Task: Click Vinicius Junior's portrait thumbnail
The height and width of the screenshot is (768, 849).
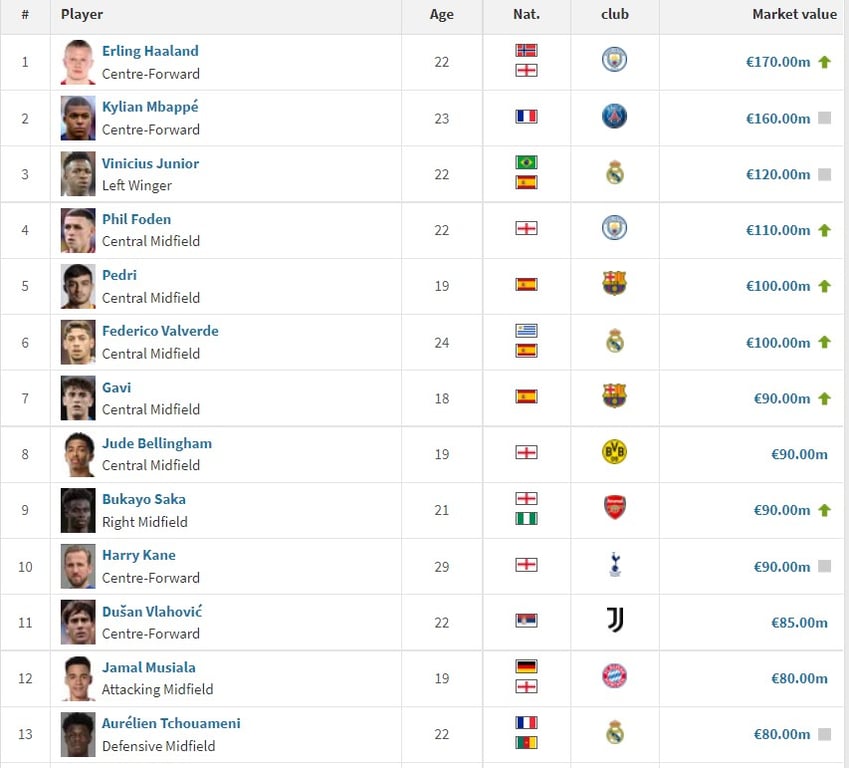Action: 78,174
